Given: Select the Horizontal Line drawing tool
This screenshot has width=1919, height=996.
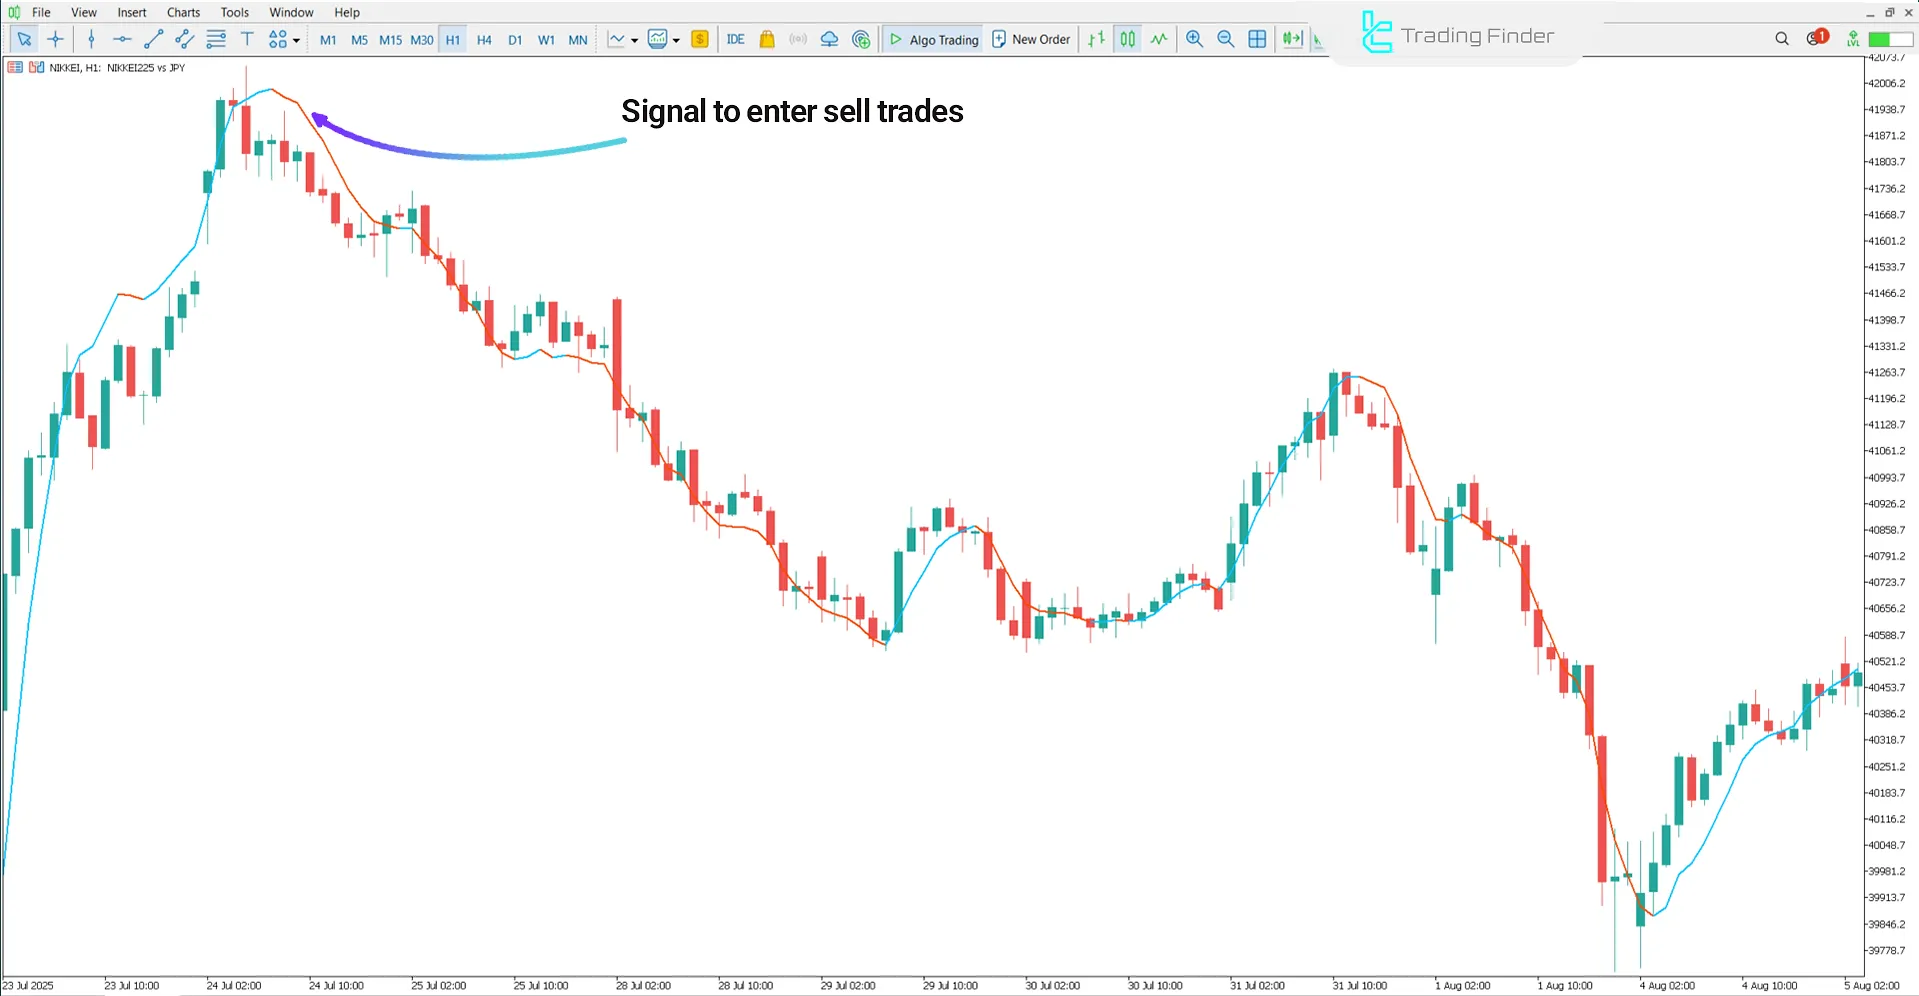Looking at the screenshot, I should point(122,39).
